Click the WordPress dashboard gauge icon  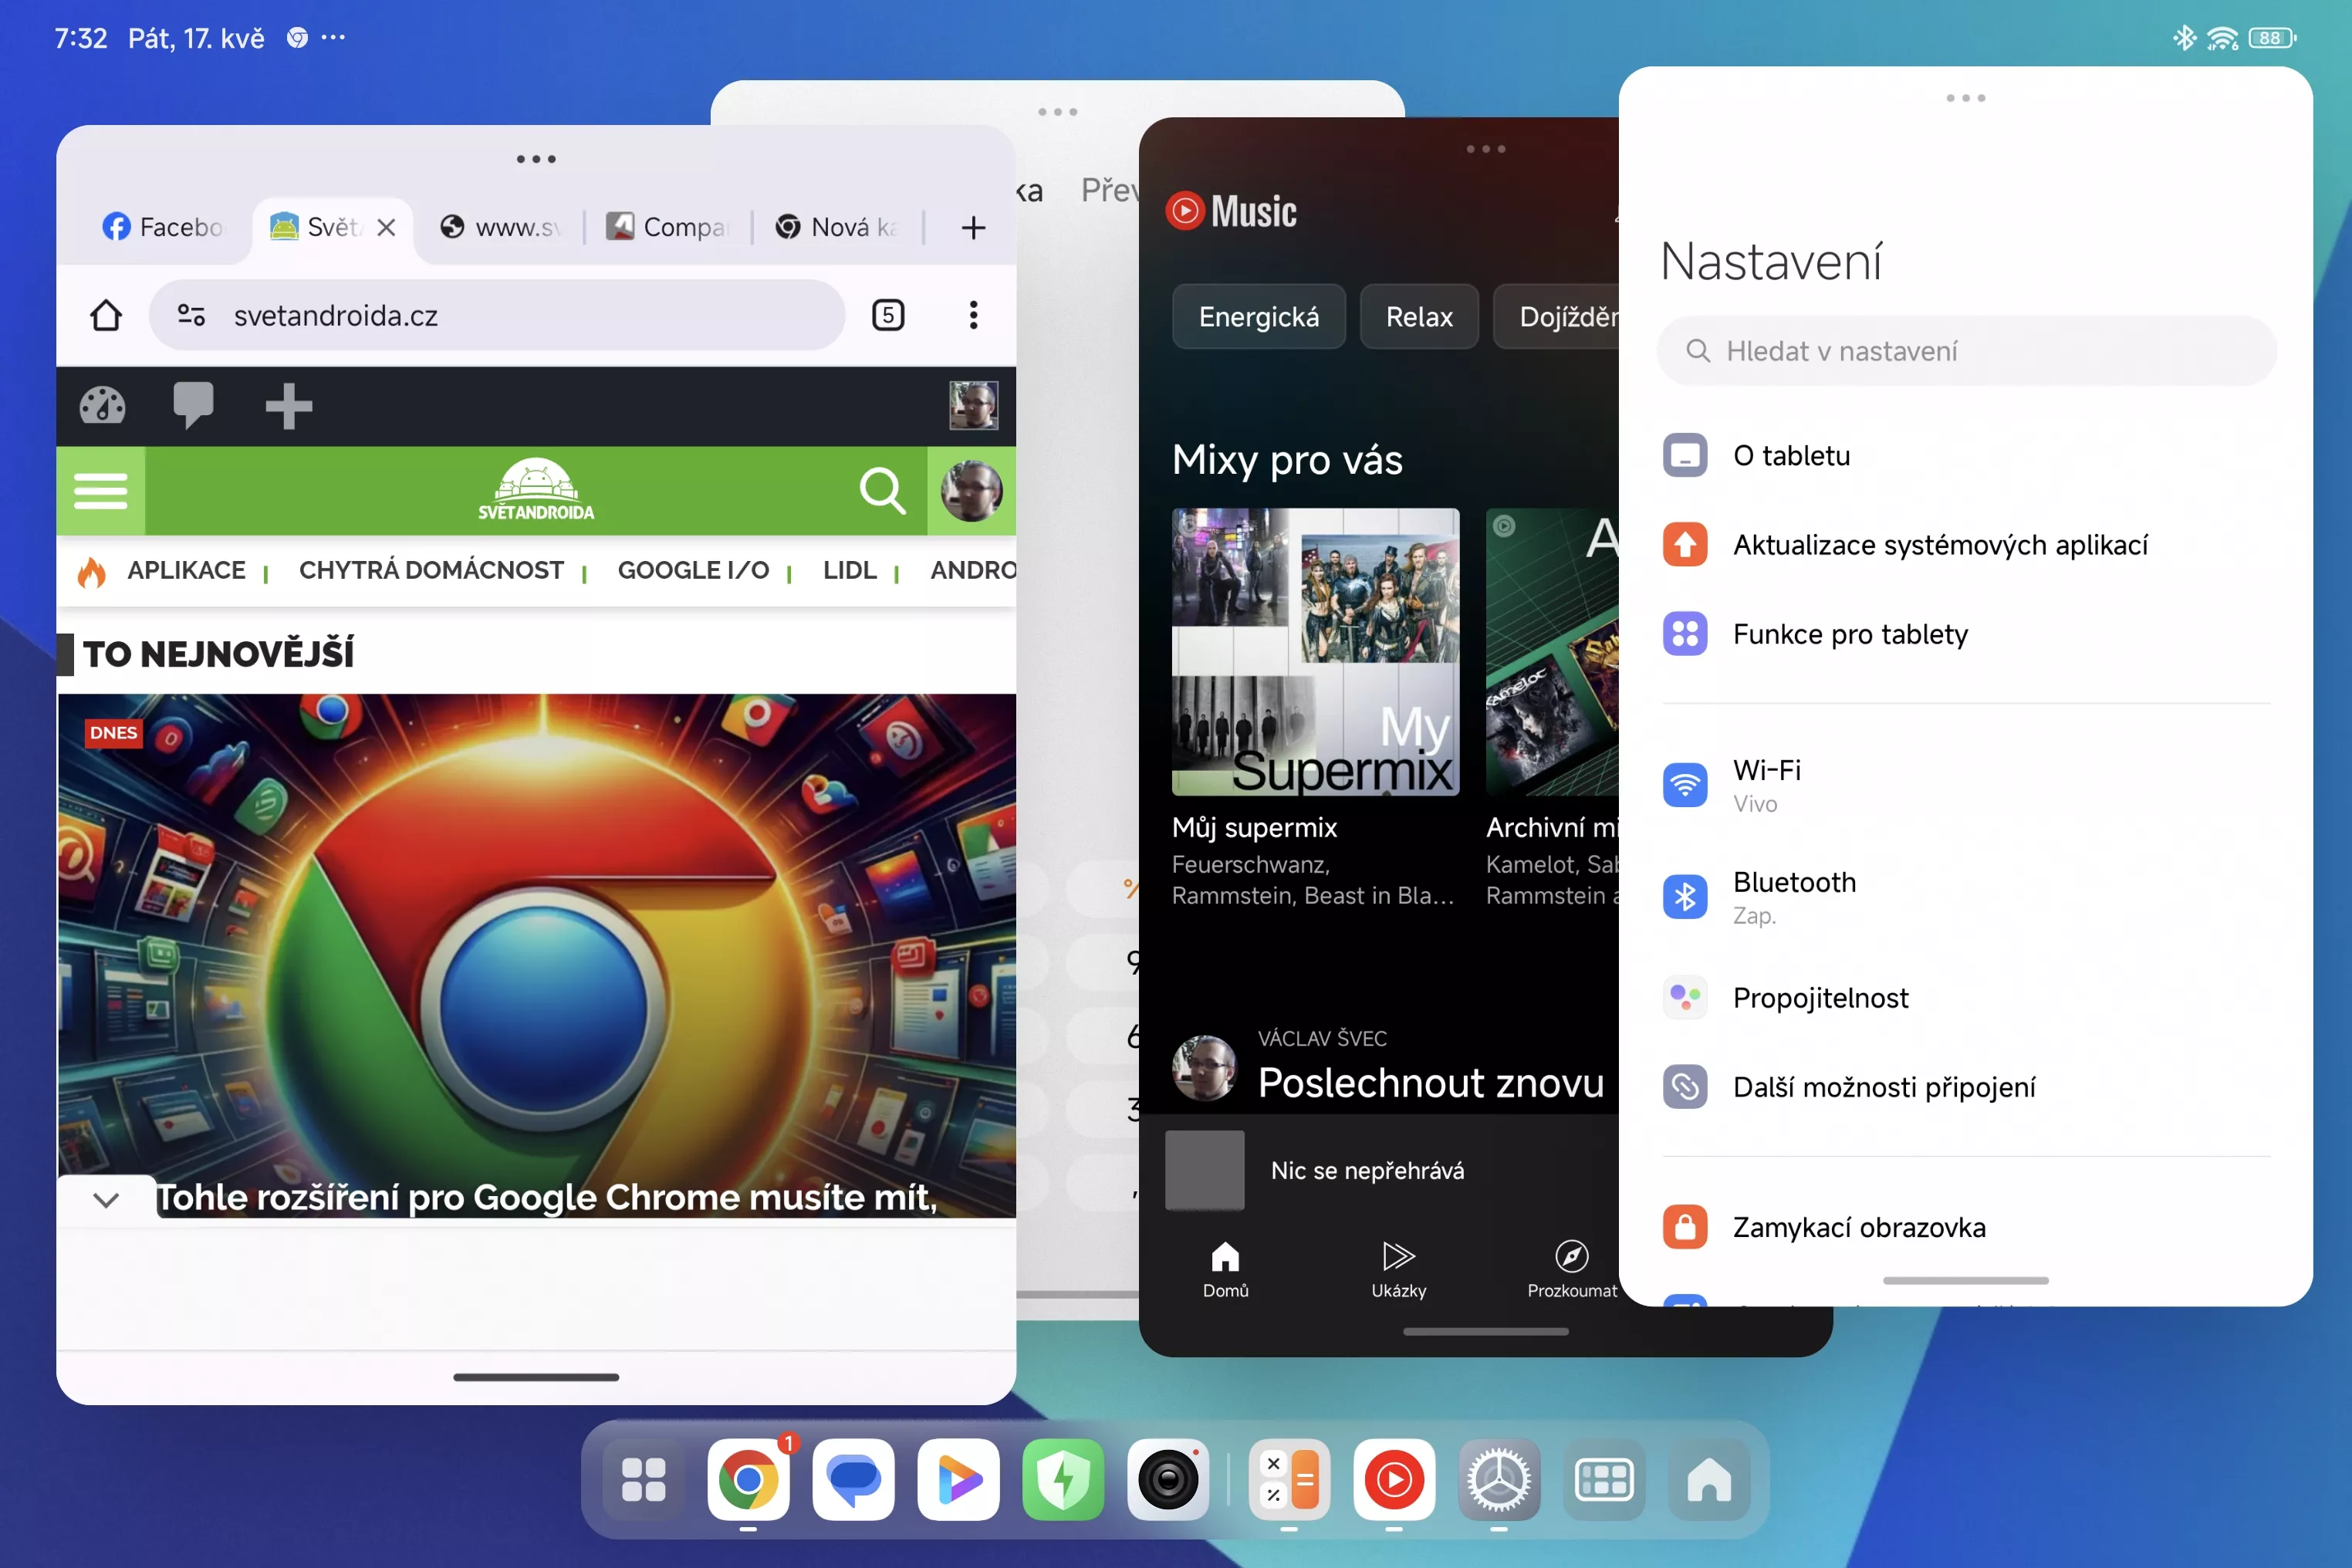tap(102, 406)
